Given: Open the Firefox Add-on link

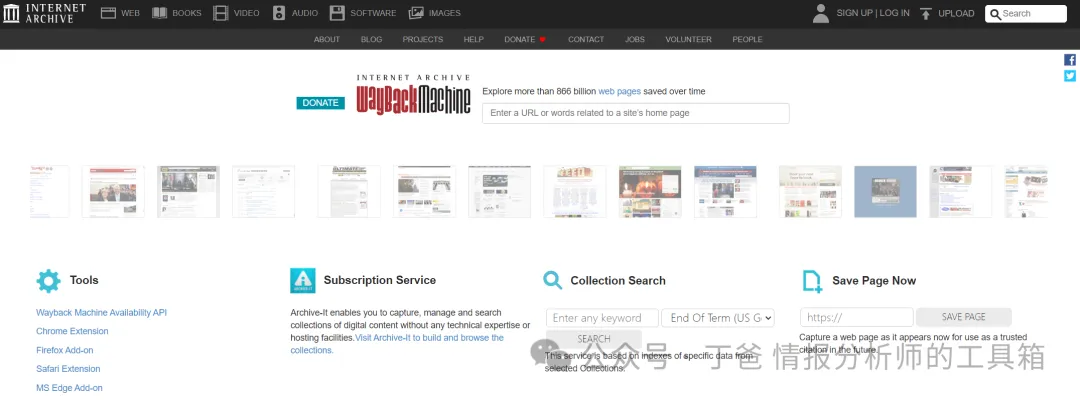Looking at the screenshot, I should coord(65,350).
